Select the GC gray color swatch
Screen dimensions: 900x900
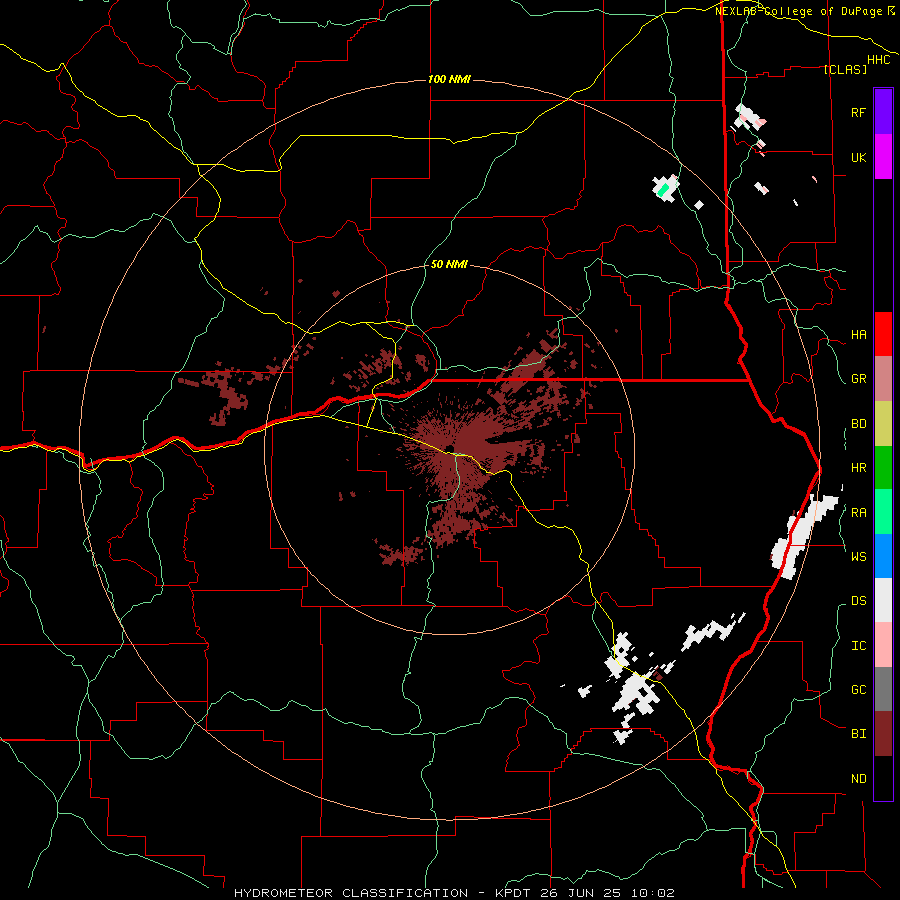pyautogui.click(x=883, y=689)
